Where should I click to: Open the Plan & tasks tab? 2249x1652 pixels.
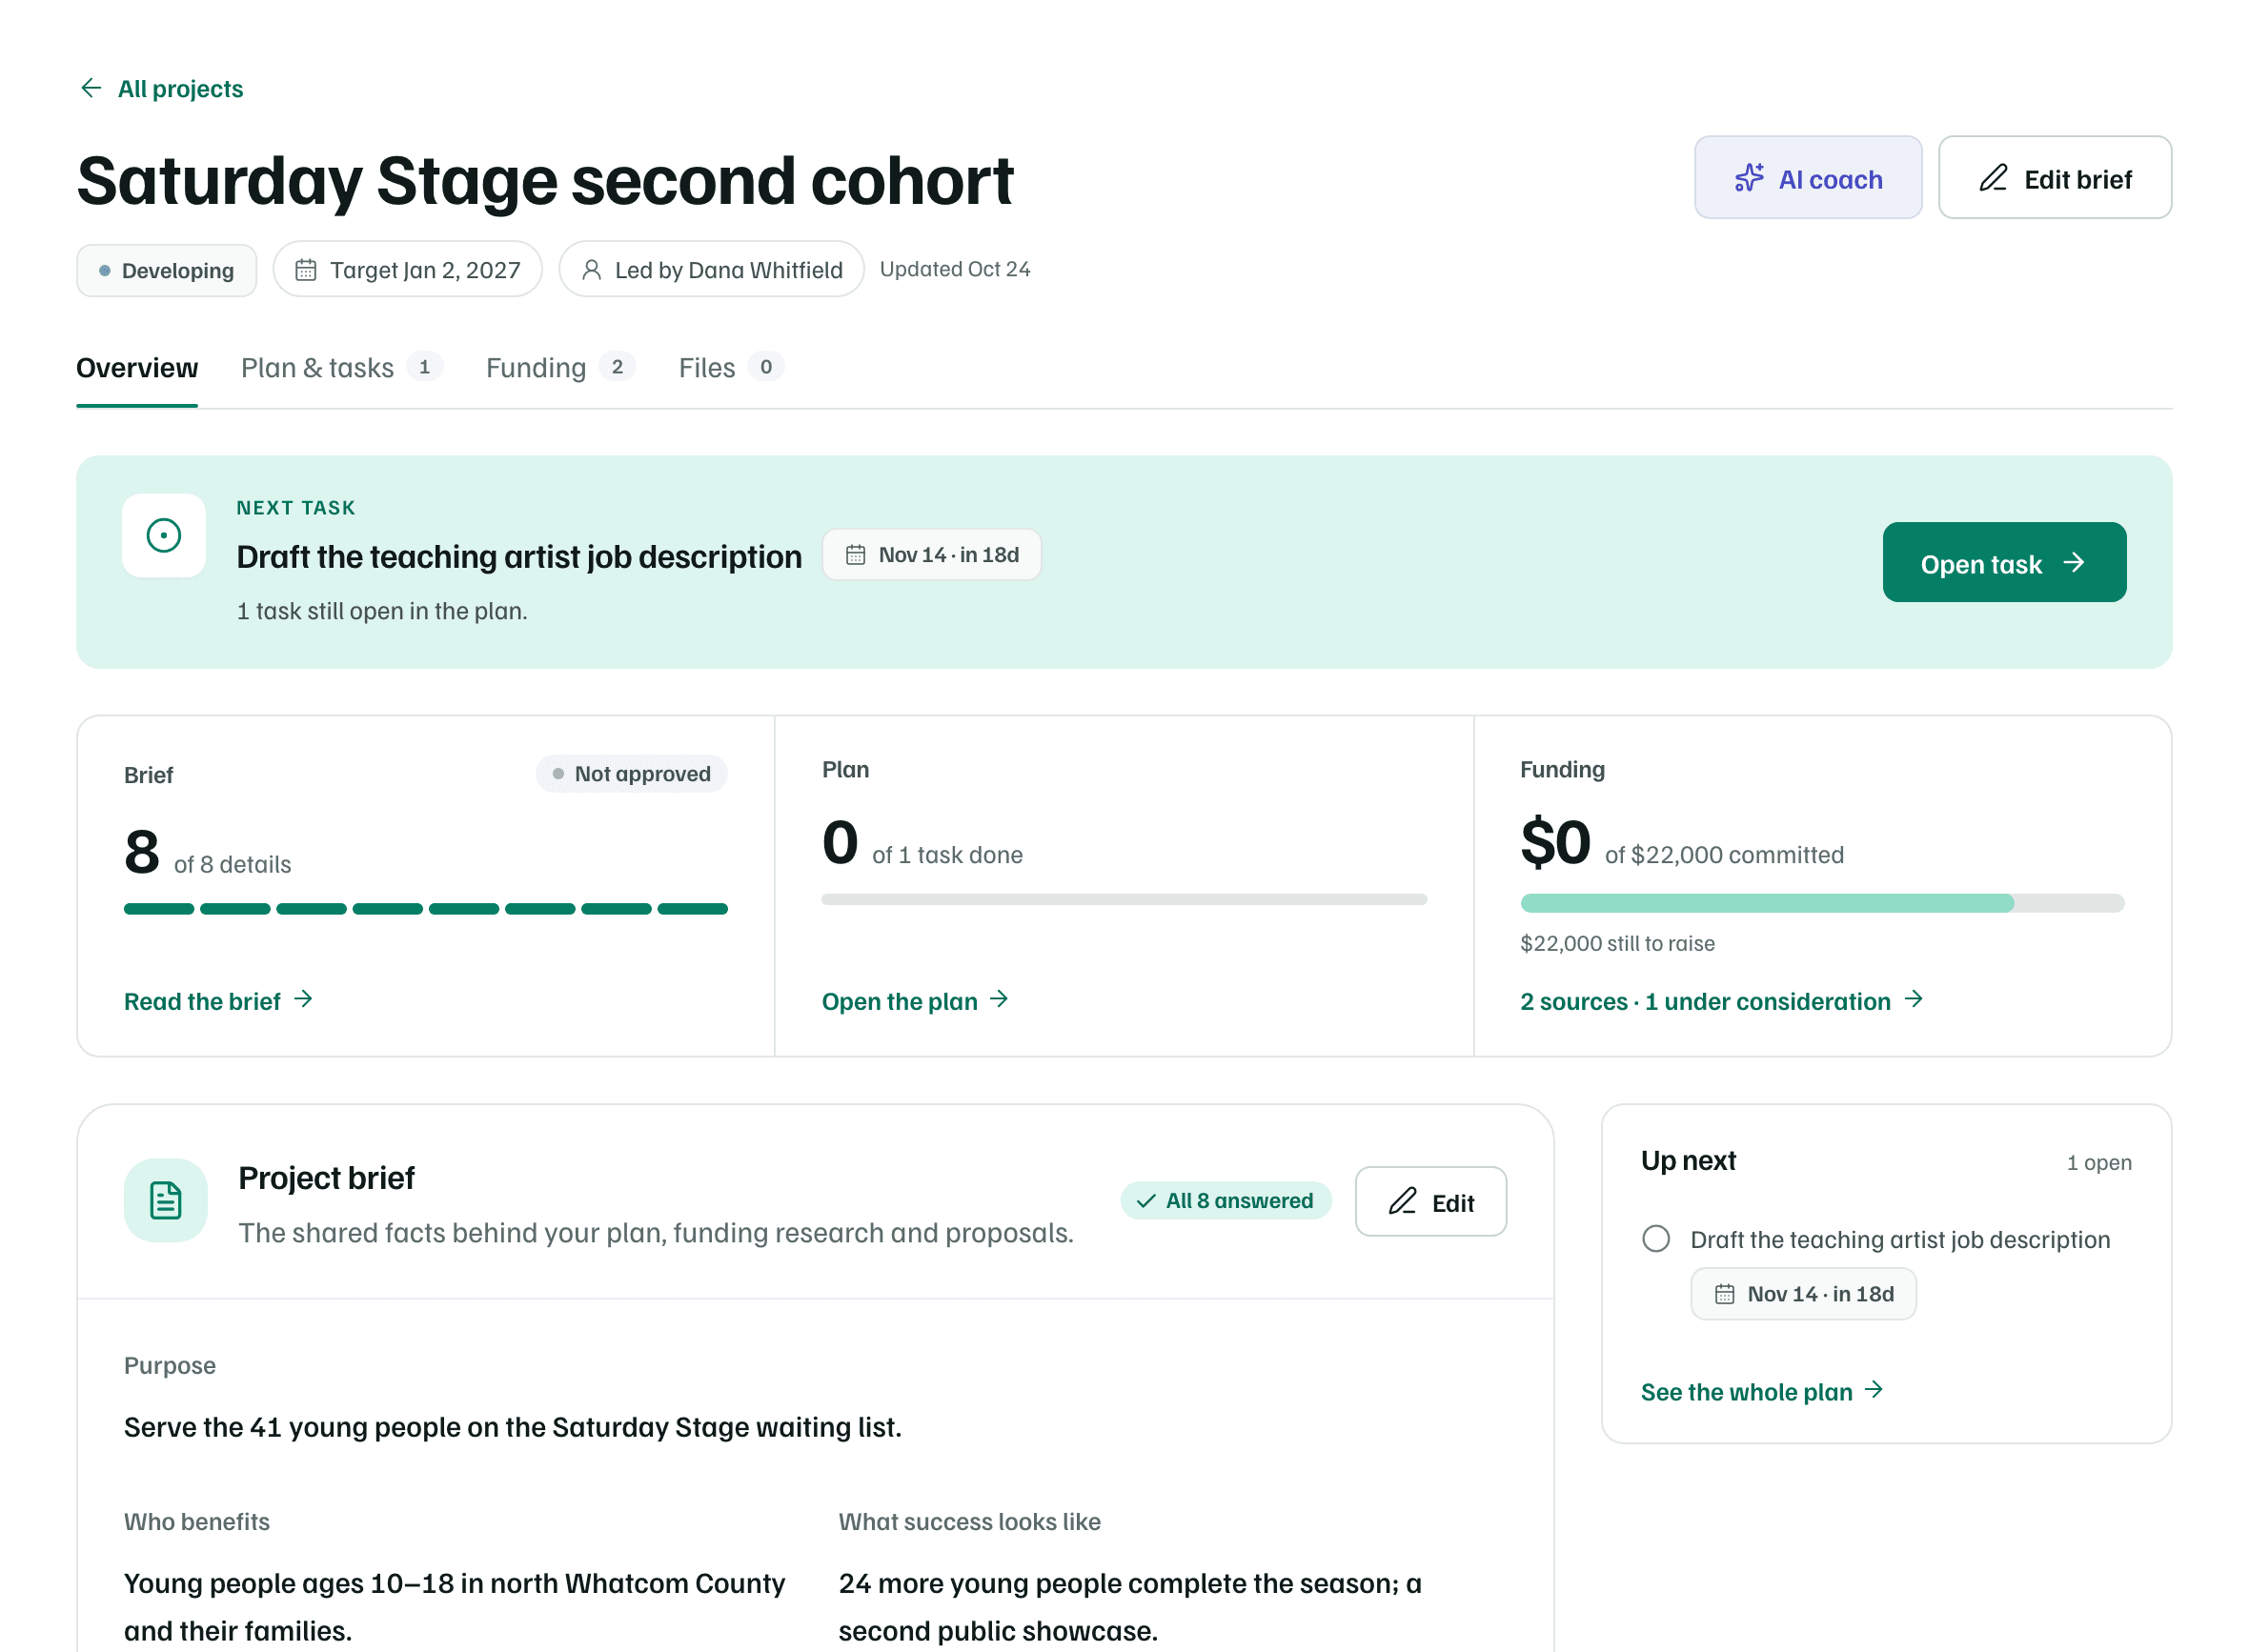click(341, 368)
